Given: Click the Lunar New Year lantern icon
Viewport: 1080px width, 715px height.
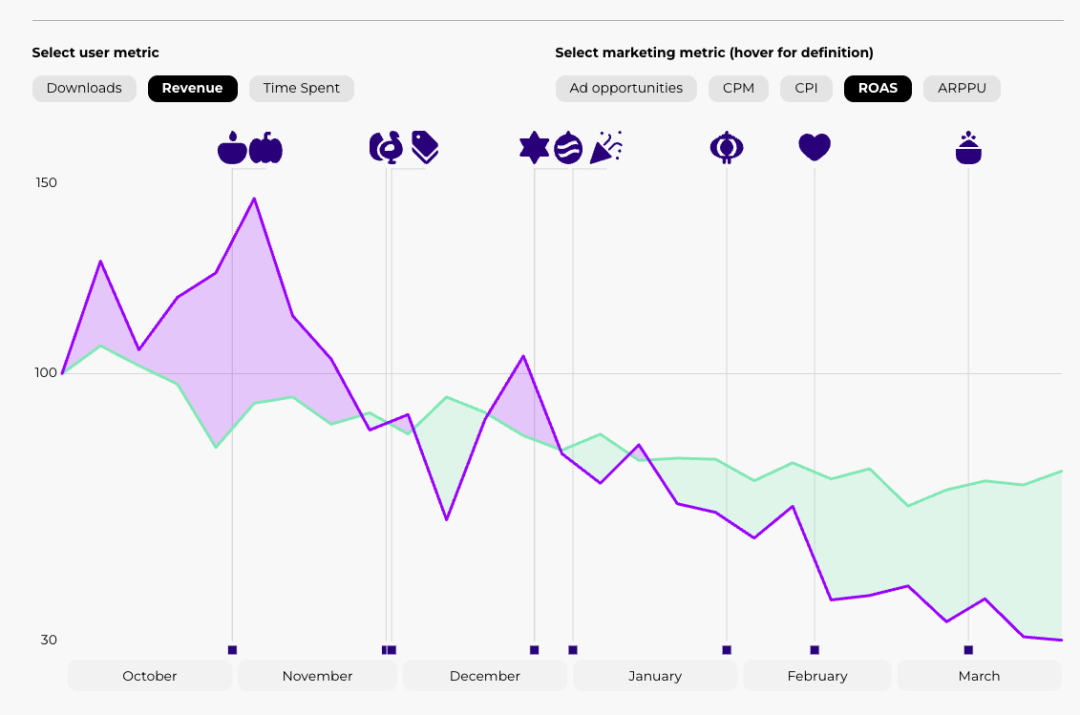Looking at the screenshot, I should tap(727, 147).
